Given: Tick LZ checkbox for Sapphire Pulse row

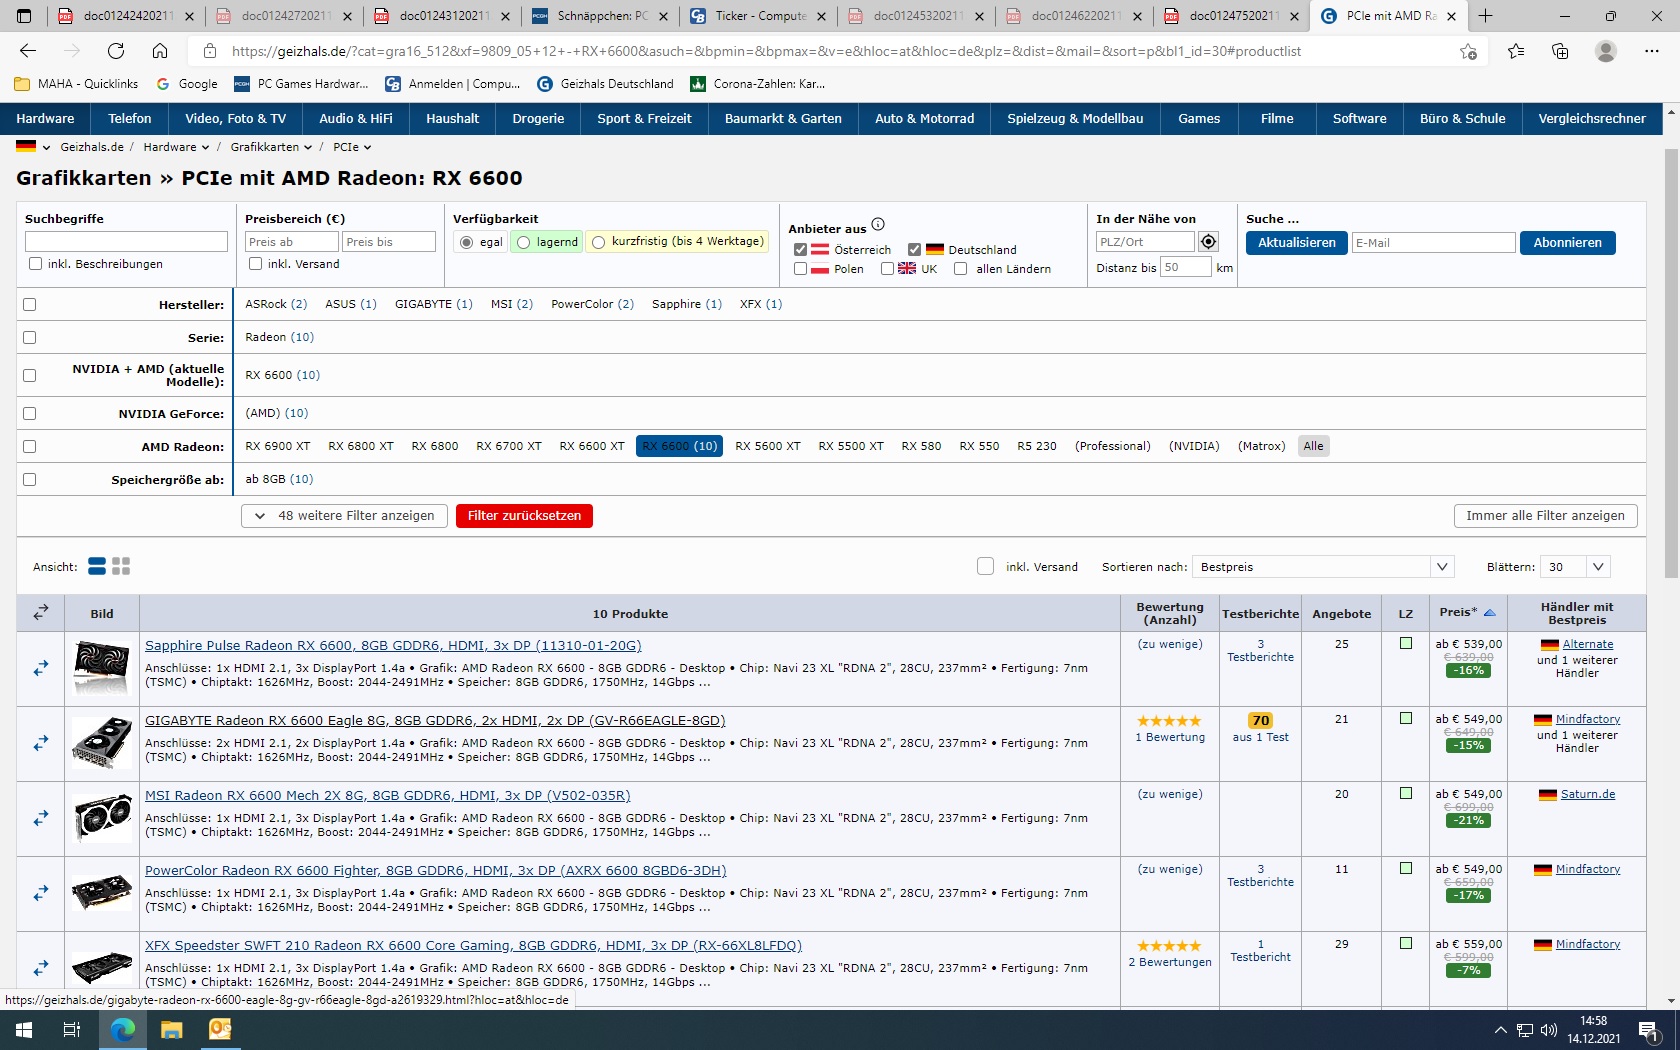Looking at the screenshot, I should pyautogui.click(x=1406, y=644).
